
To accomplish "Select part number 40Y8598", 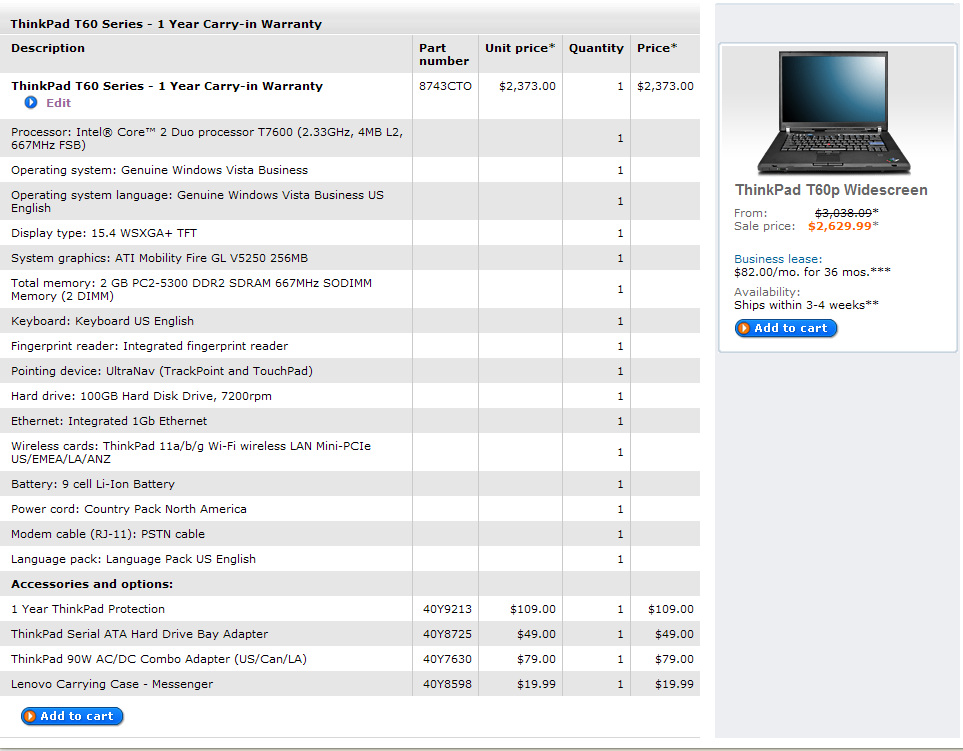I will [x=447, y=684].
